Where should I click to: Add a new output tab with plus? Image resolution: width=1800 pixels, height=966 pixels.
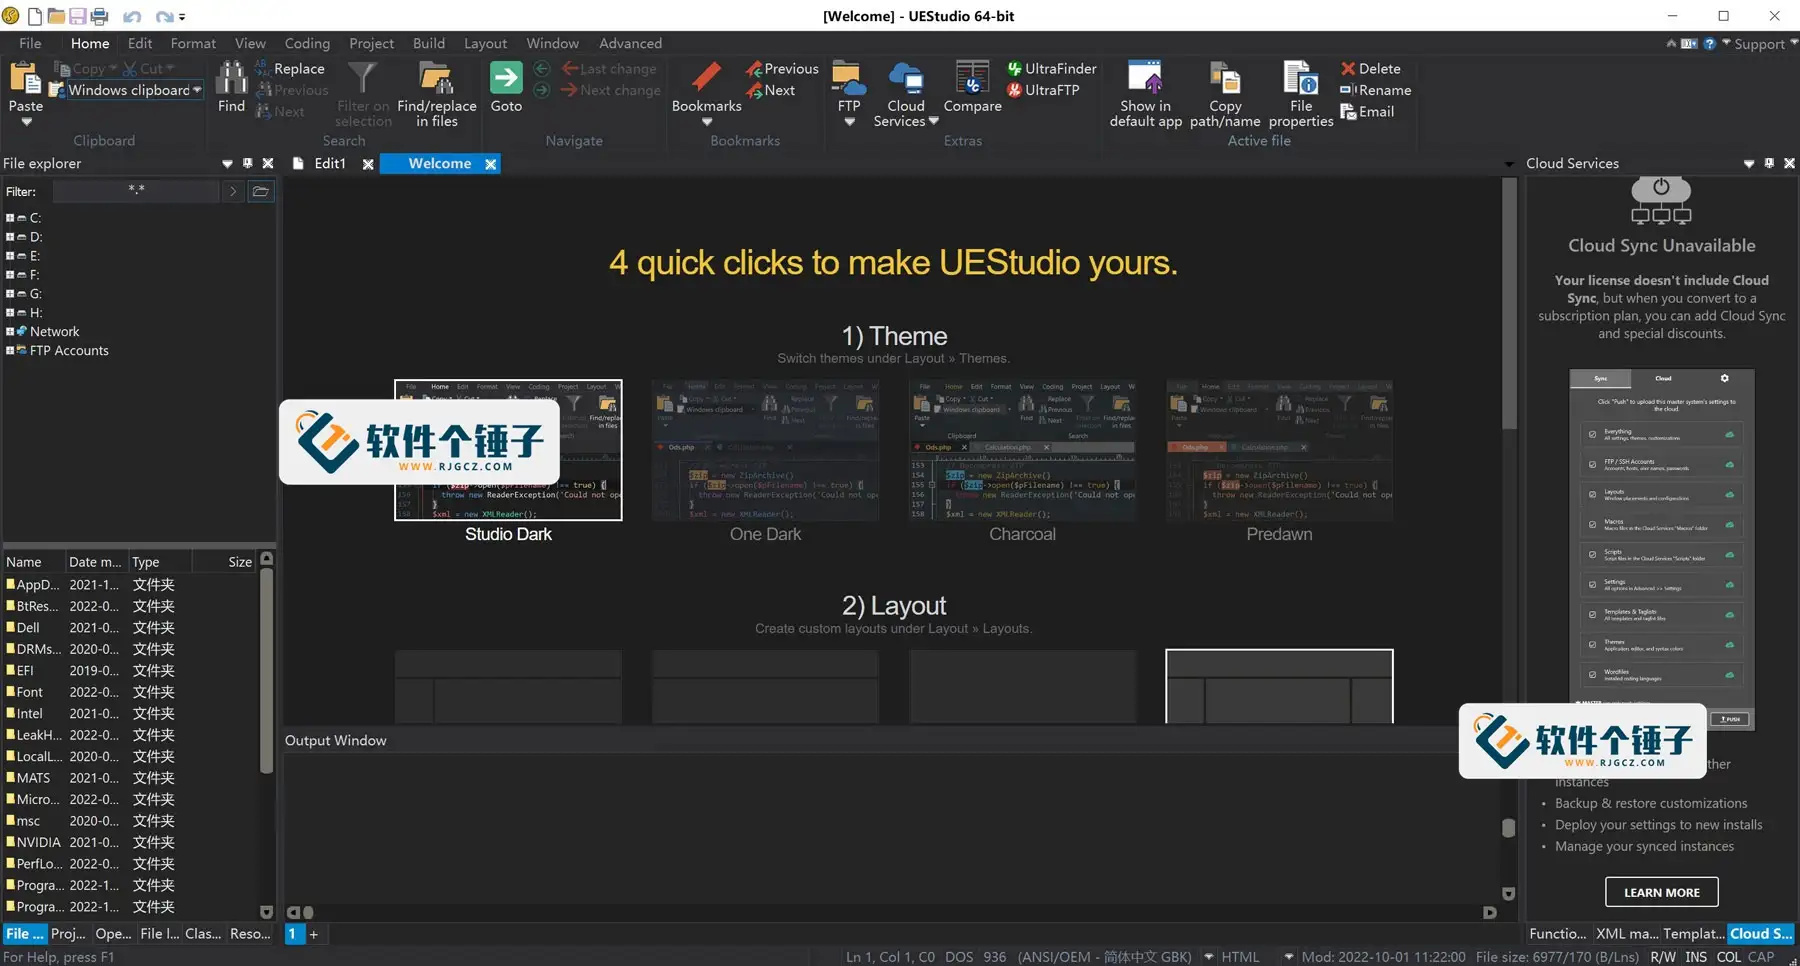(313, 934)
